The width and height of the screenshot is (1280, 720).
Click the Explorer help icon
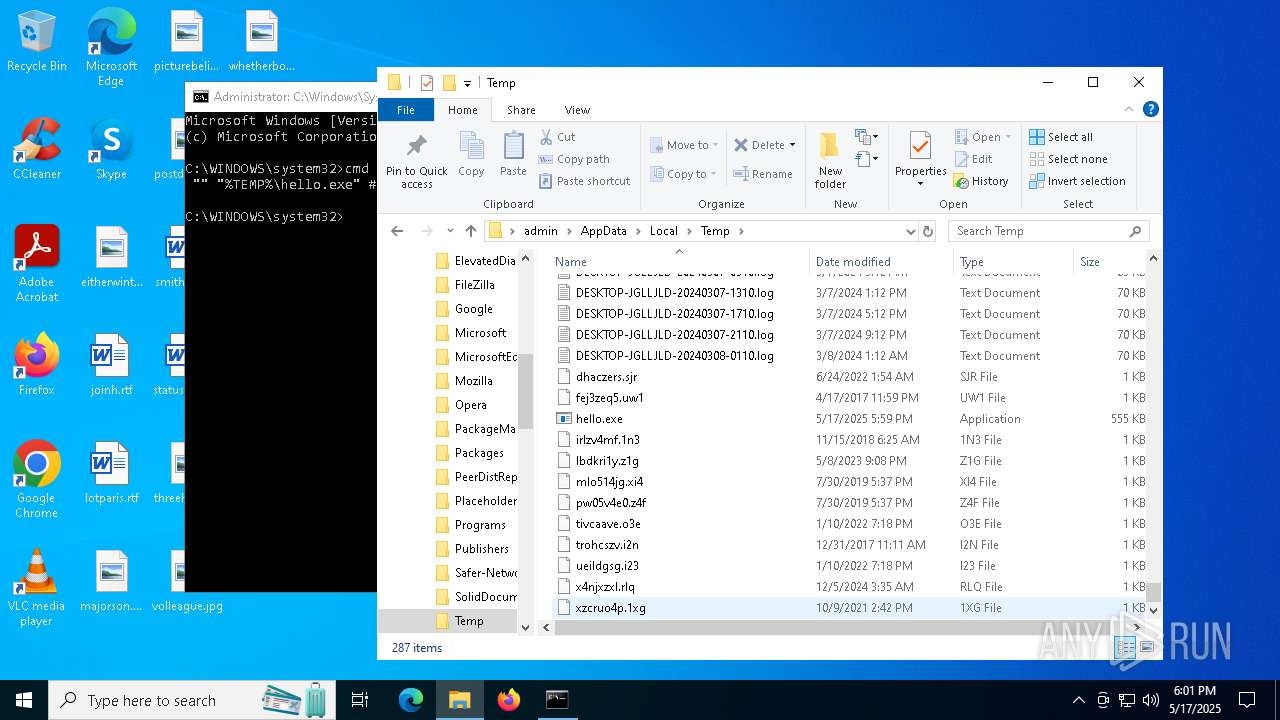point(1151,109)
